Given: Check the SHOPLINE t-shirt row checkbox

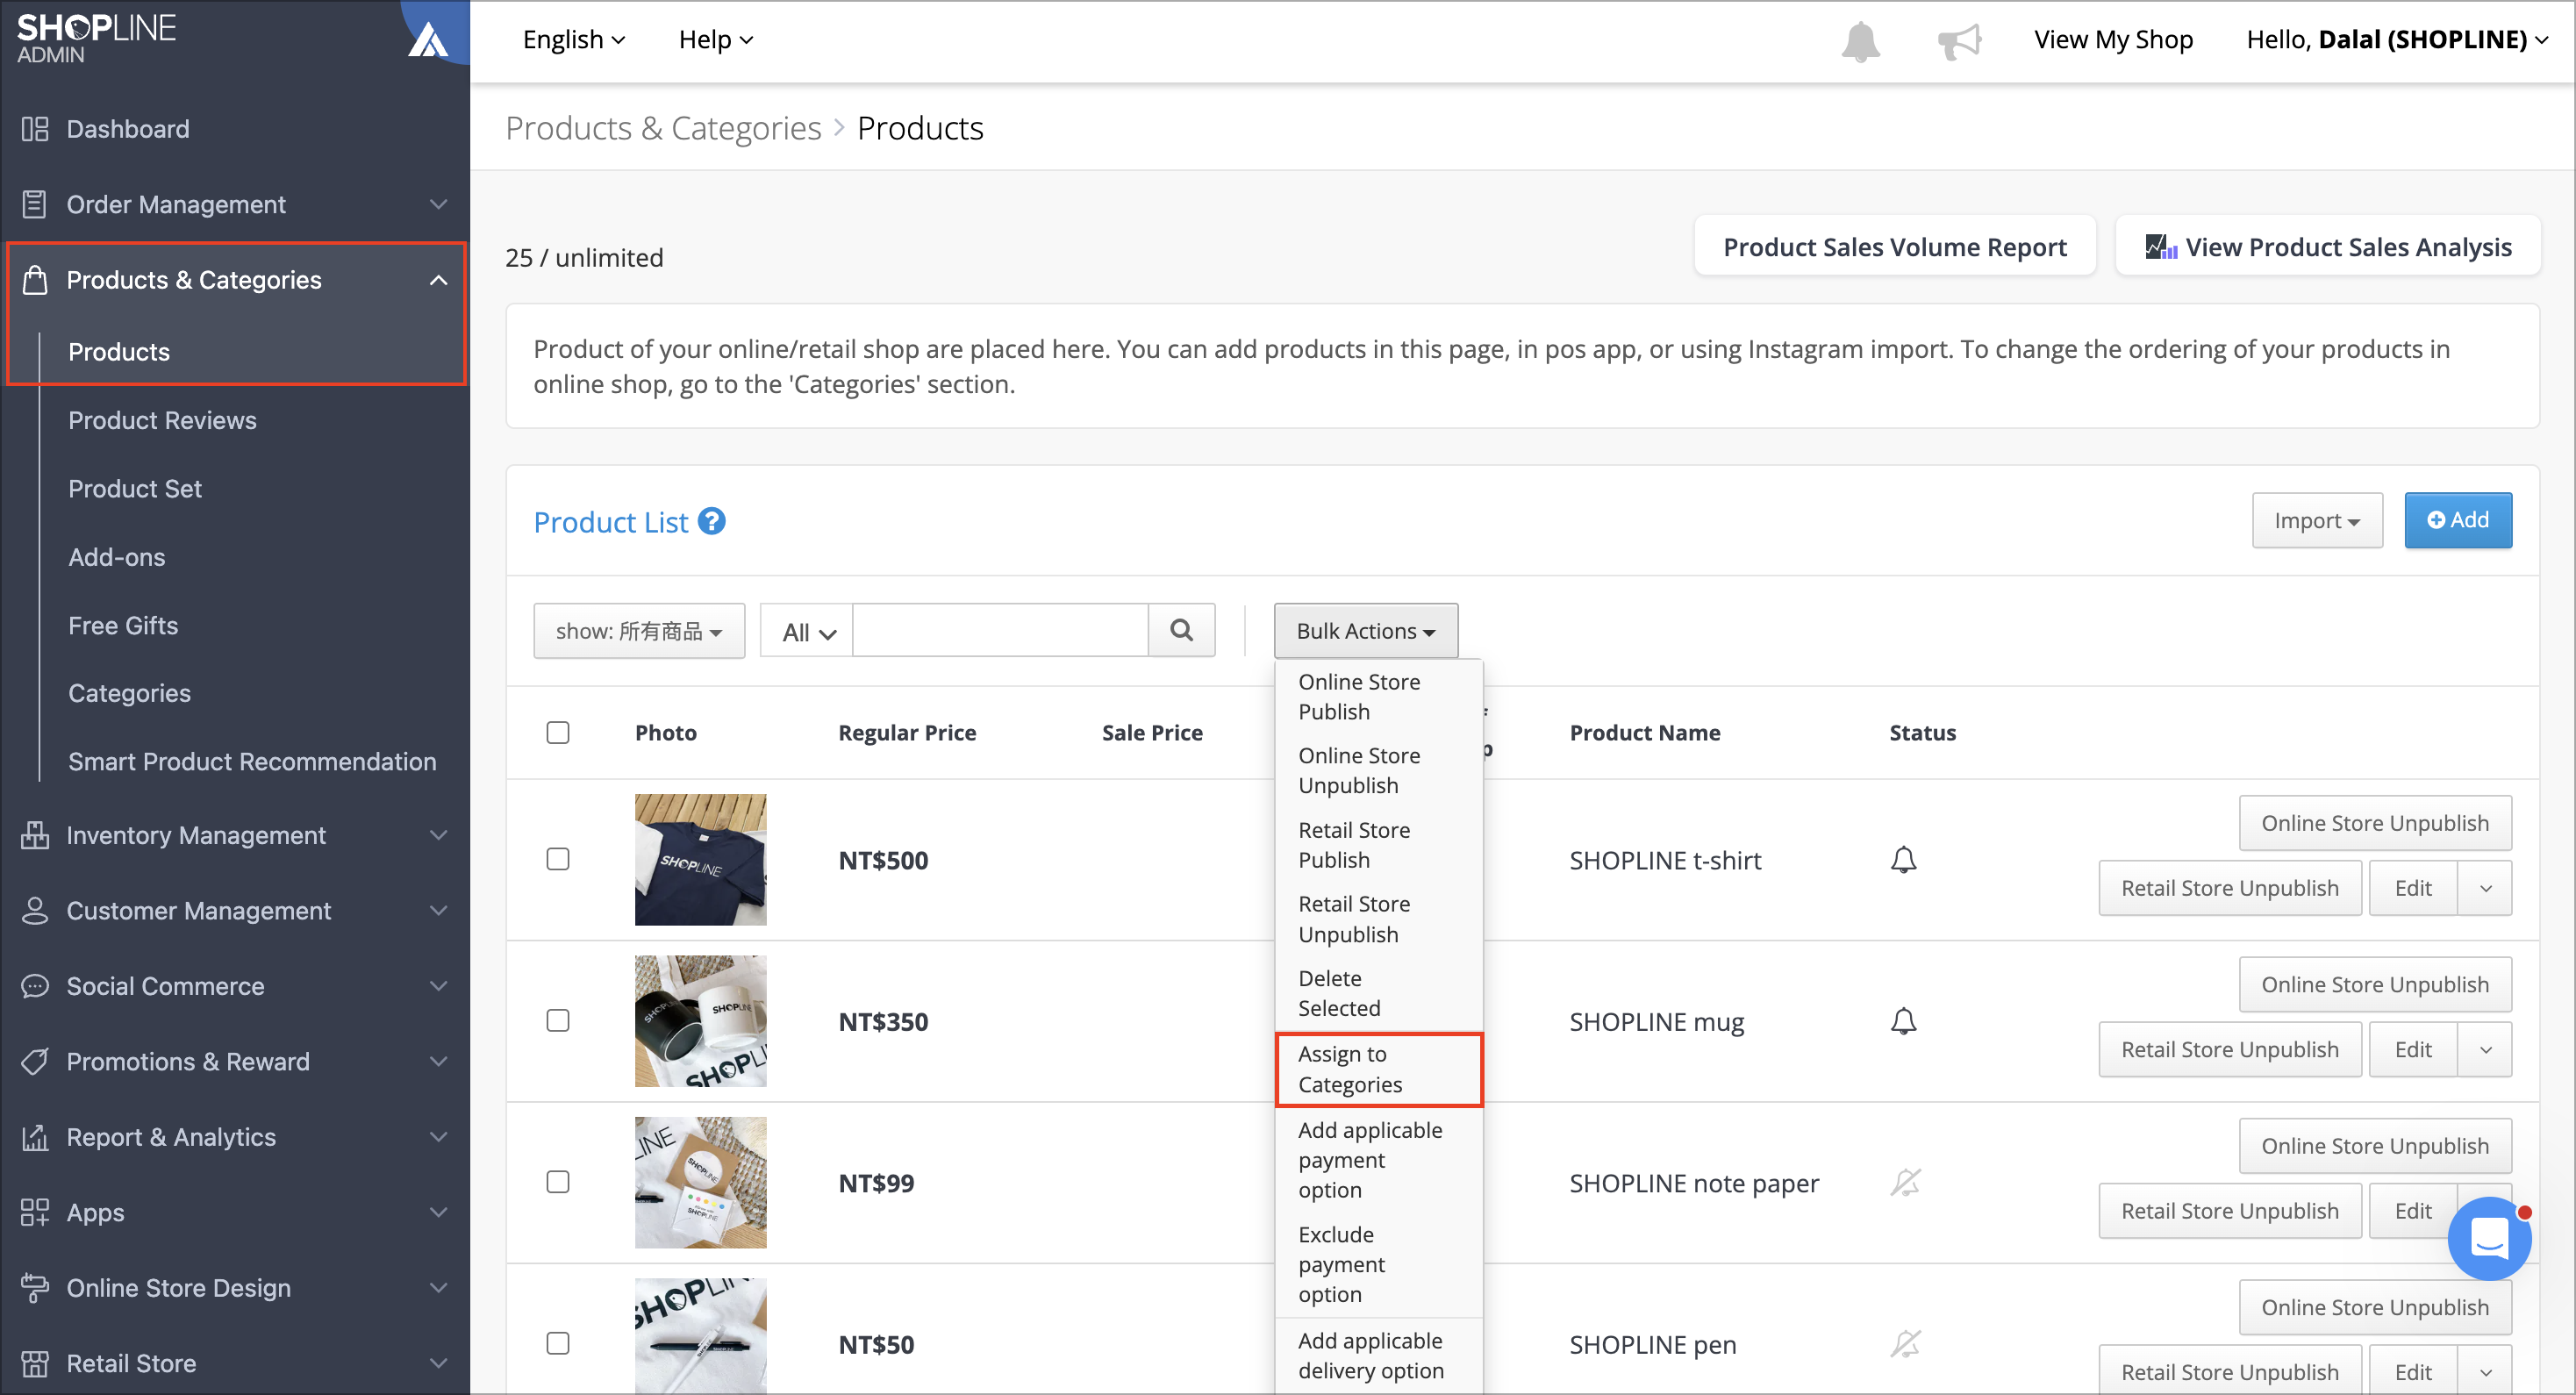Looking at the screenshot, I should 558,859.
